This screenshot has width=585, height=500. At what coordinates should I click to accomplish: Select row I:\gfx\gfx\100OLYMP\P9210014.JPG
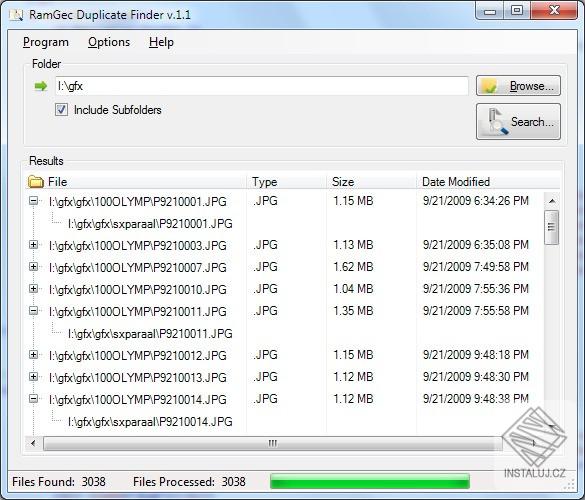pyautogui.click(x=138, y=400)
